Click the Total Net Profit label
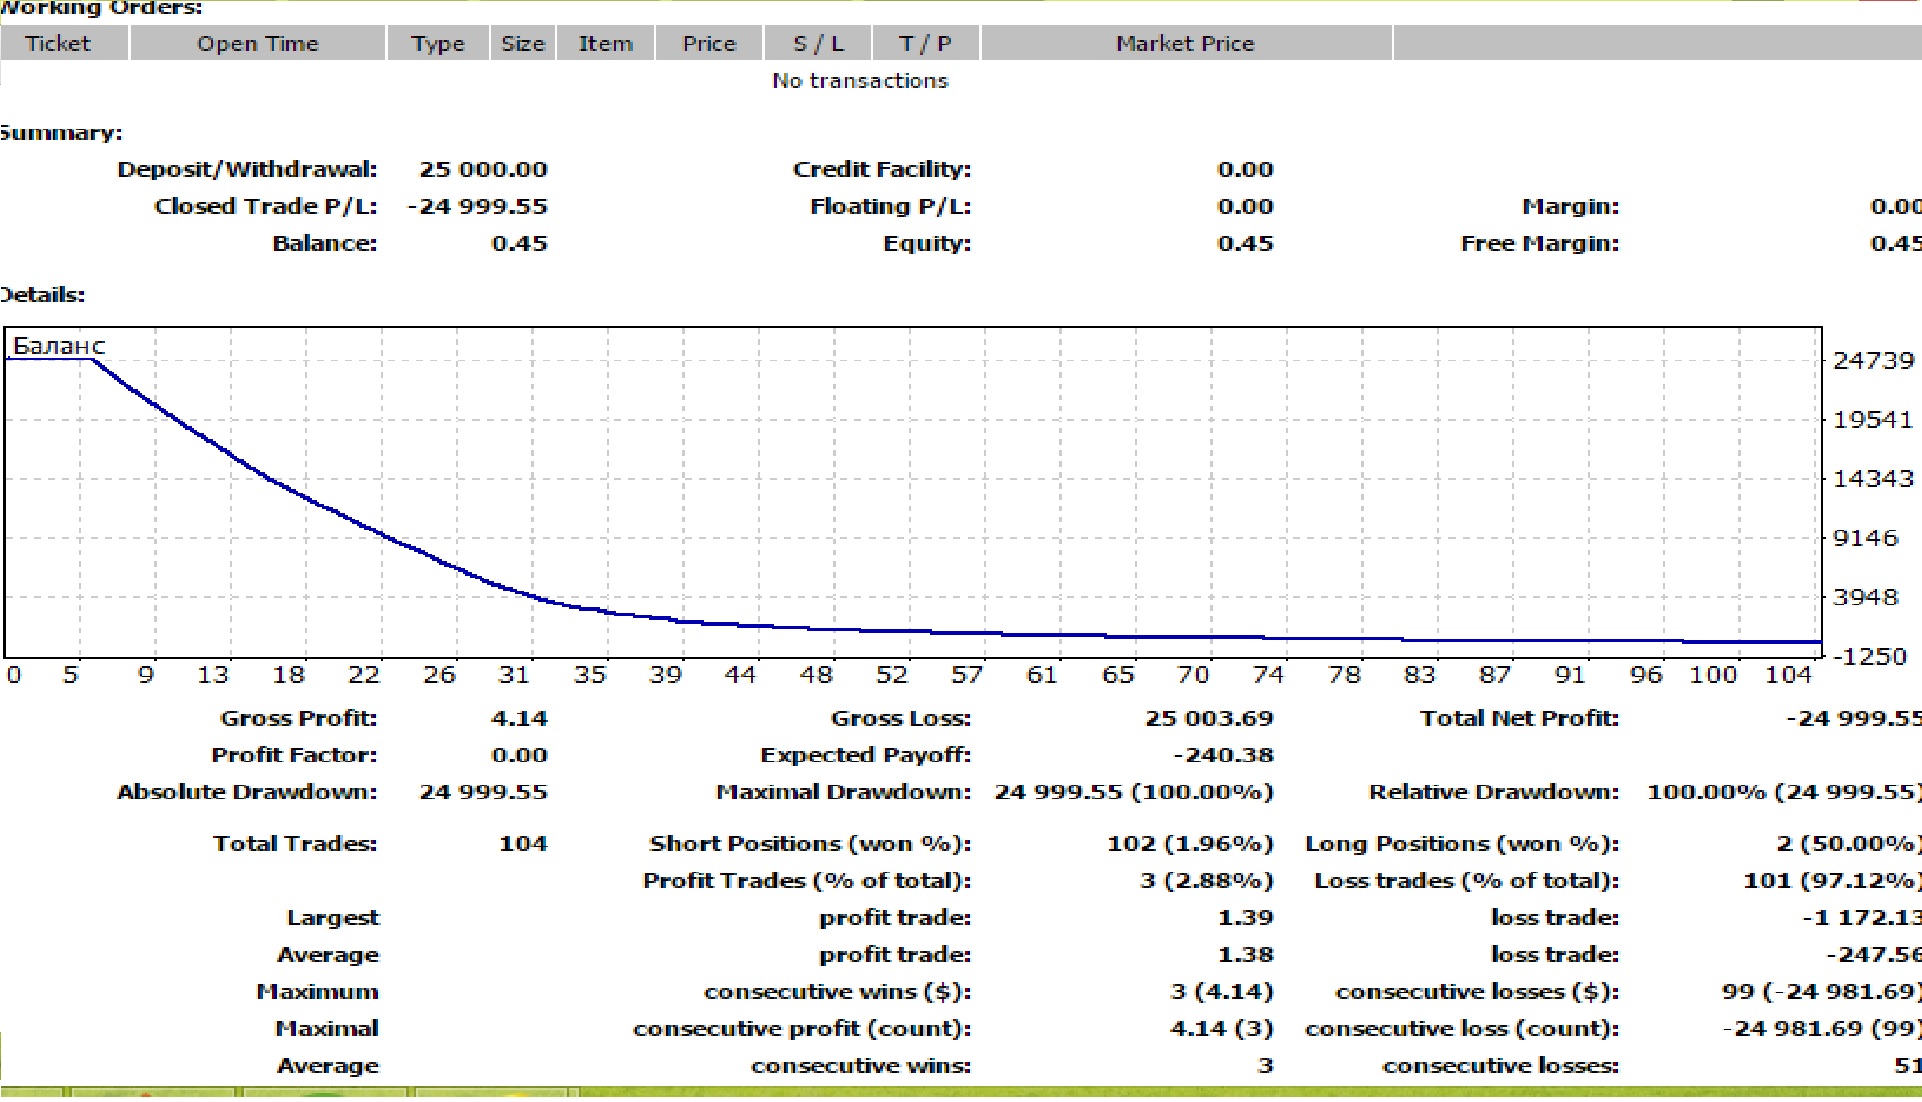 tap(1519, 718)
